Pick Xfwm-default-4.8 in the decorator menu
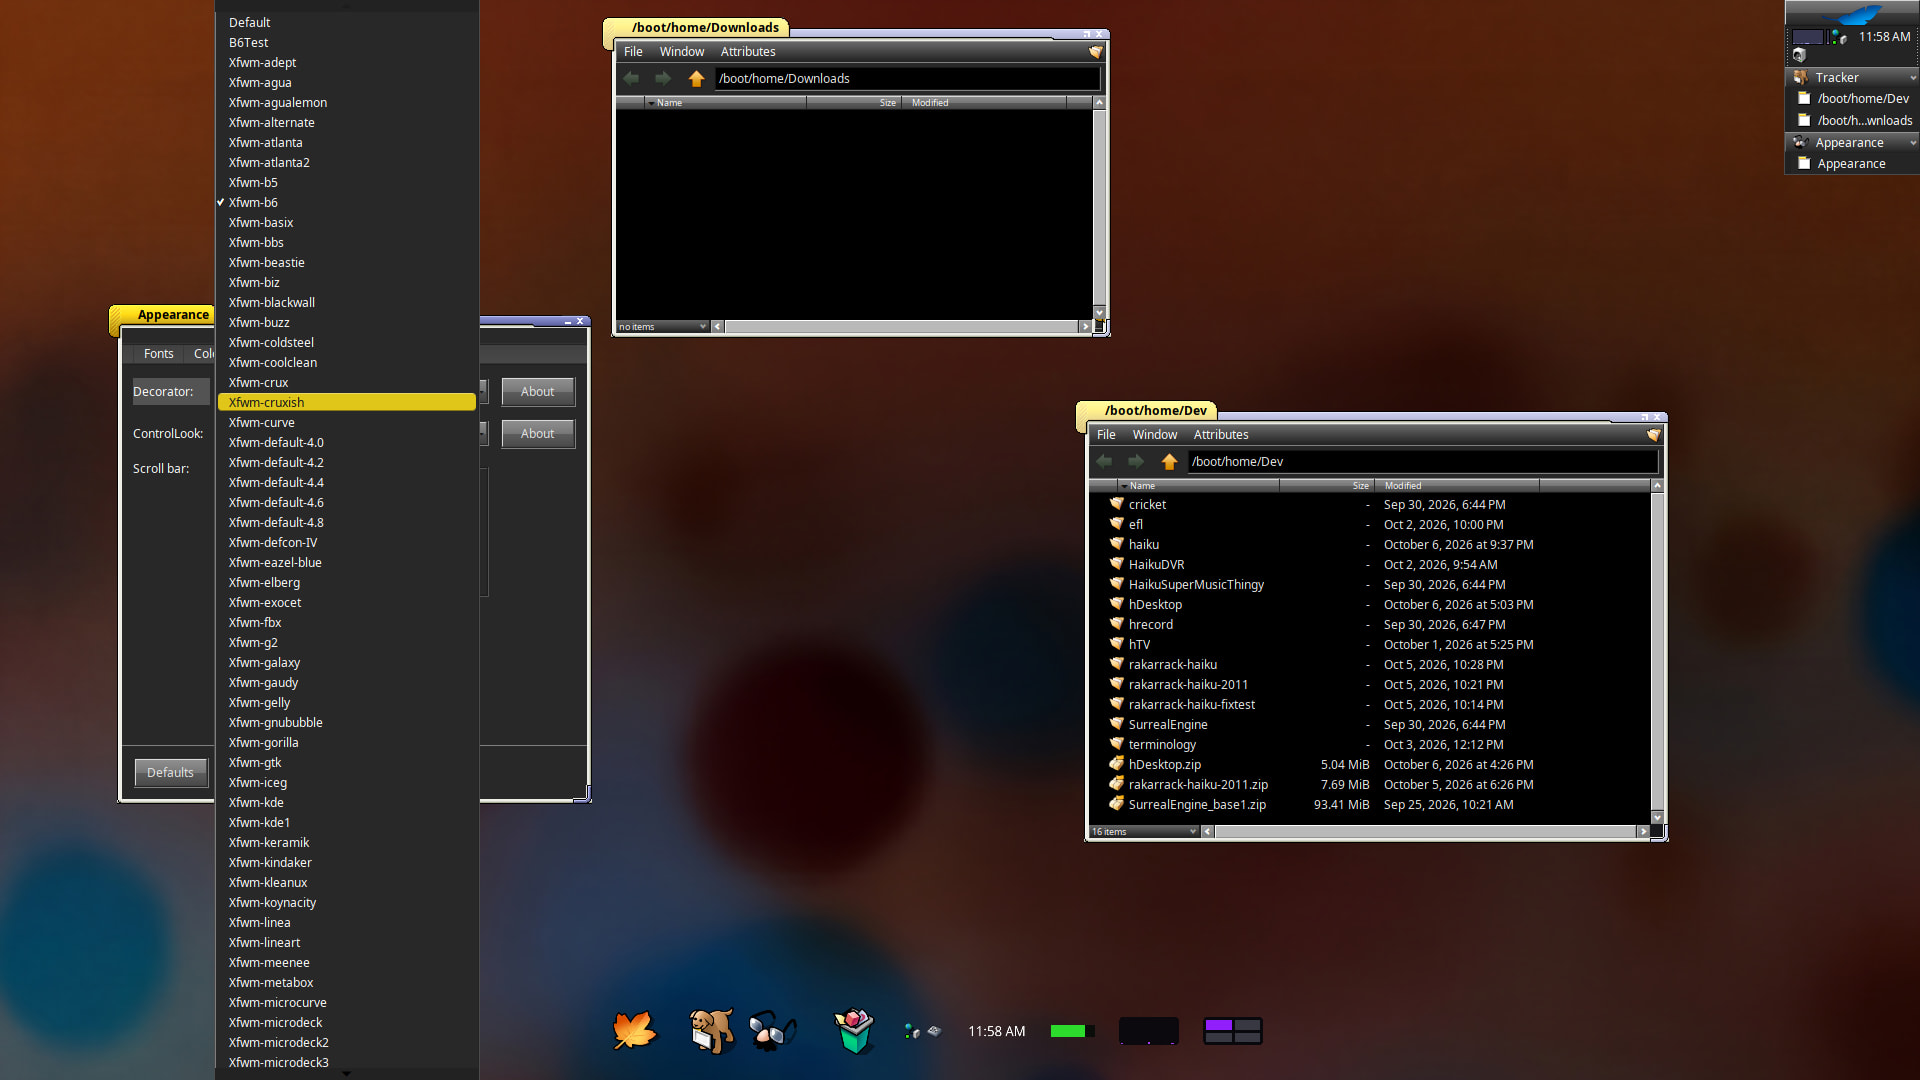The height and width of the screenshot is (1080, 1920). [346, 522]
